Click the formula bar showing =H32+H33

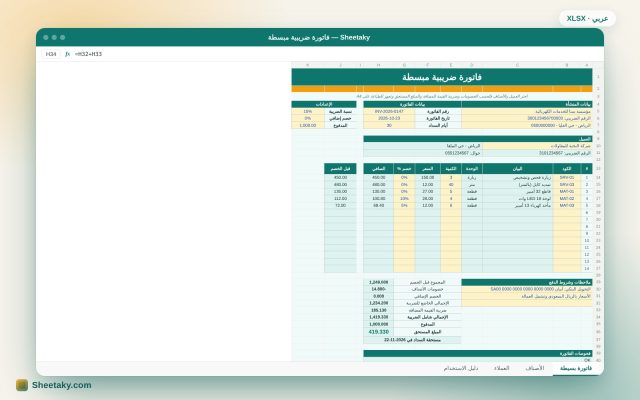(x=88, y=54)
